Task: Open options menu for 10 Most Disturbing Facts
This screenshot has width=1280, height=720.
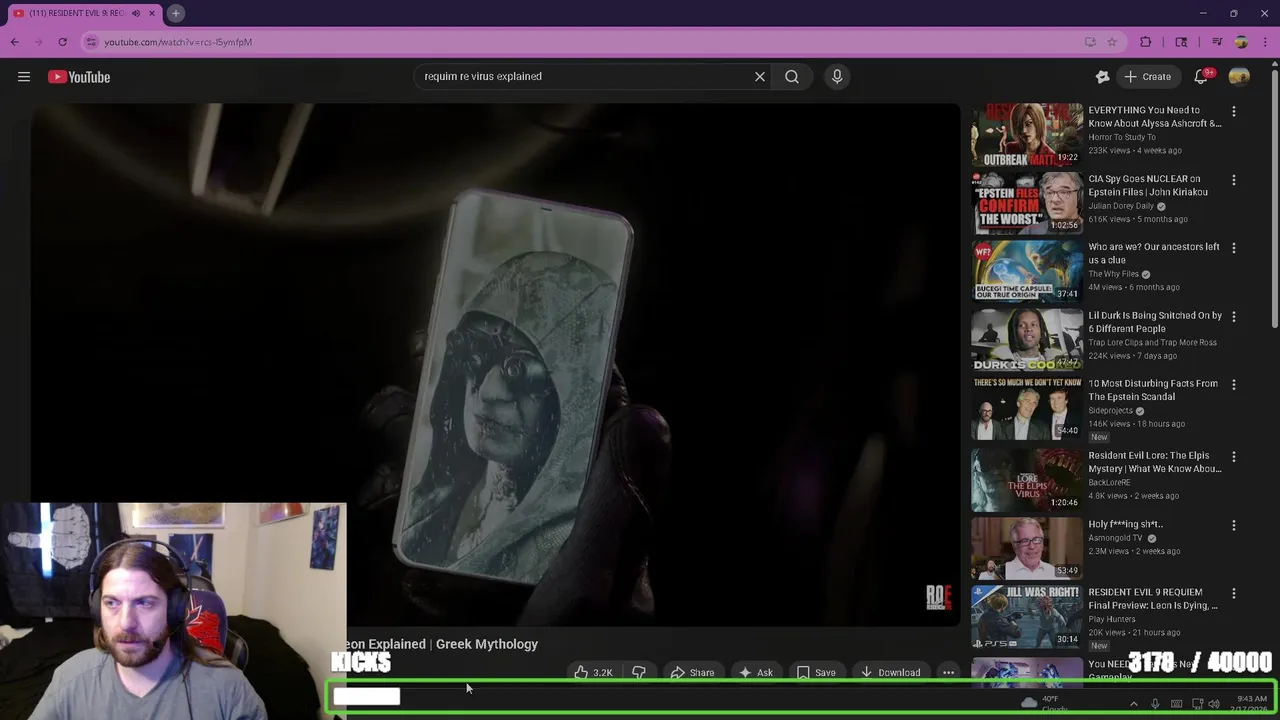Action: point(1234,385)
